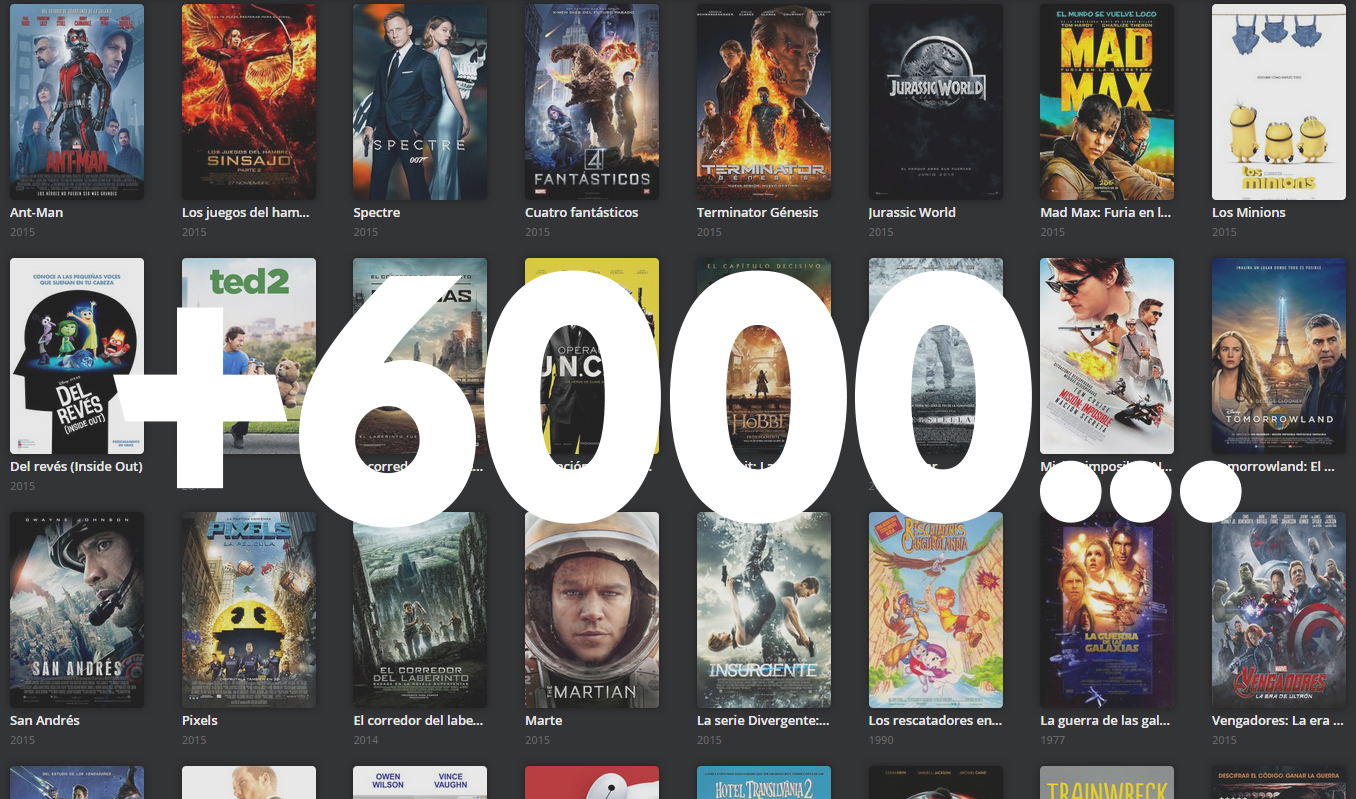This screenshot has width=1356, height=799.
Task: Open the 4 Fantásticos poster
Action: click(592, 102)
